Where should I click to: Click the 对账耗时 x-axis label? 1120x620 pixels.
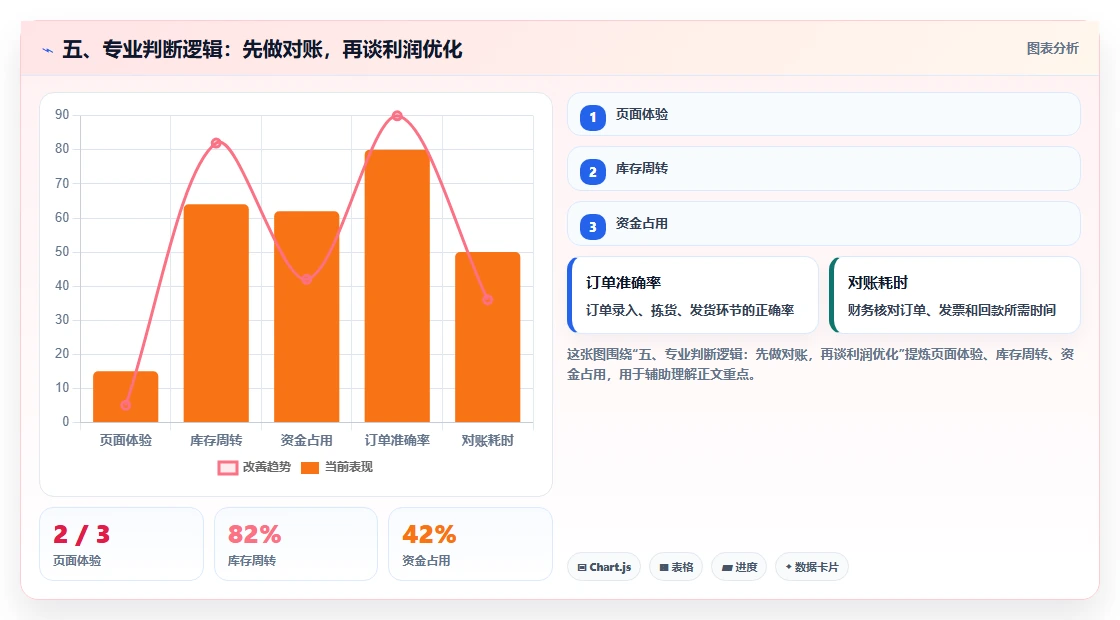coord(488,441)
